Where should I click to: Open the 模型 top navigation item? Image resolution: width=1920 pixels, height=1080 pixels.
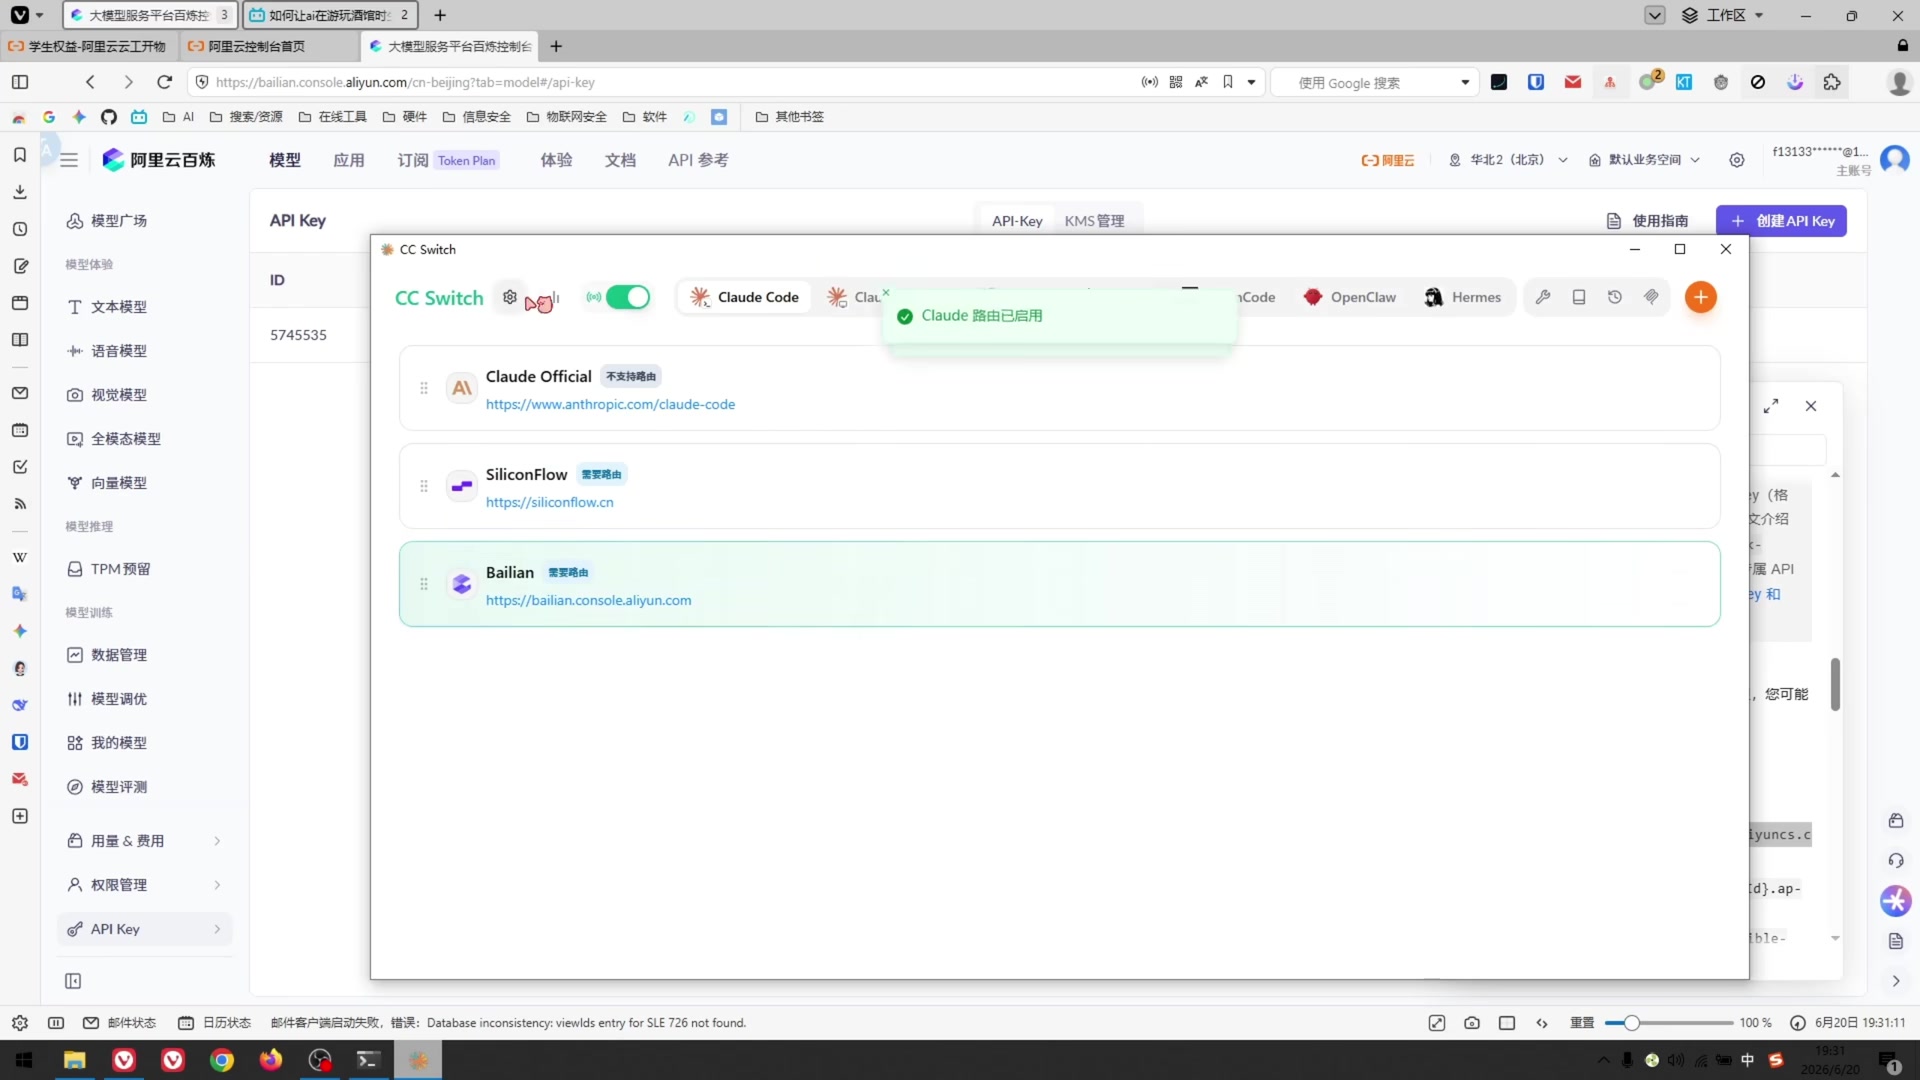point(285,160)
